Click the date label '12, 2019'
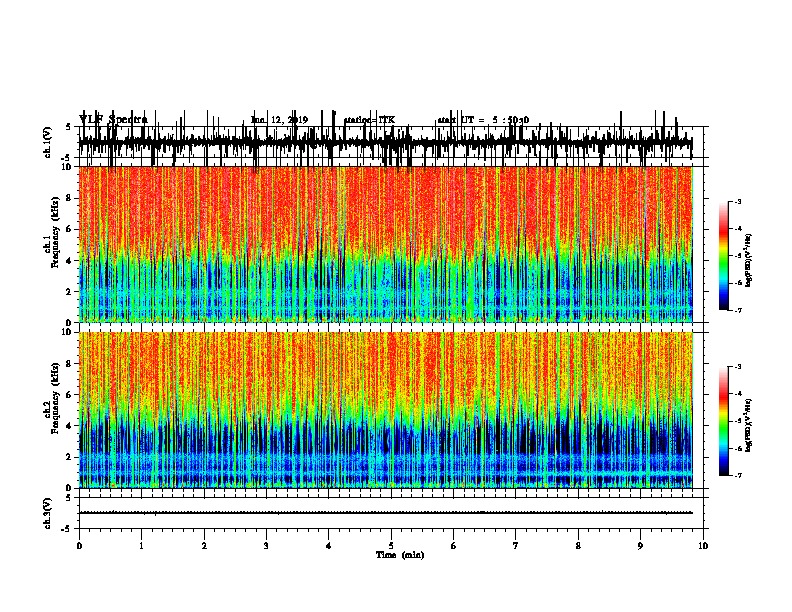 pos(289,120)
